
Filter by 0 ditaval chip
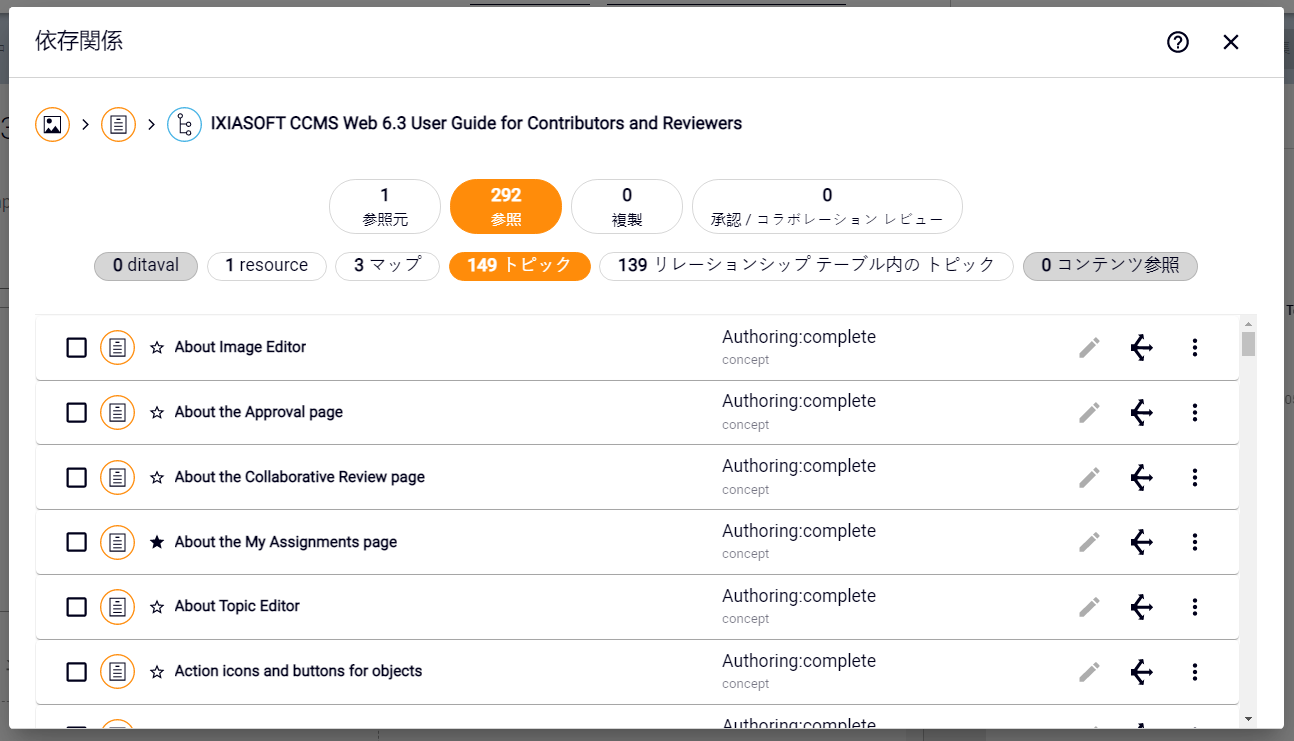coord(146,266)
